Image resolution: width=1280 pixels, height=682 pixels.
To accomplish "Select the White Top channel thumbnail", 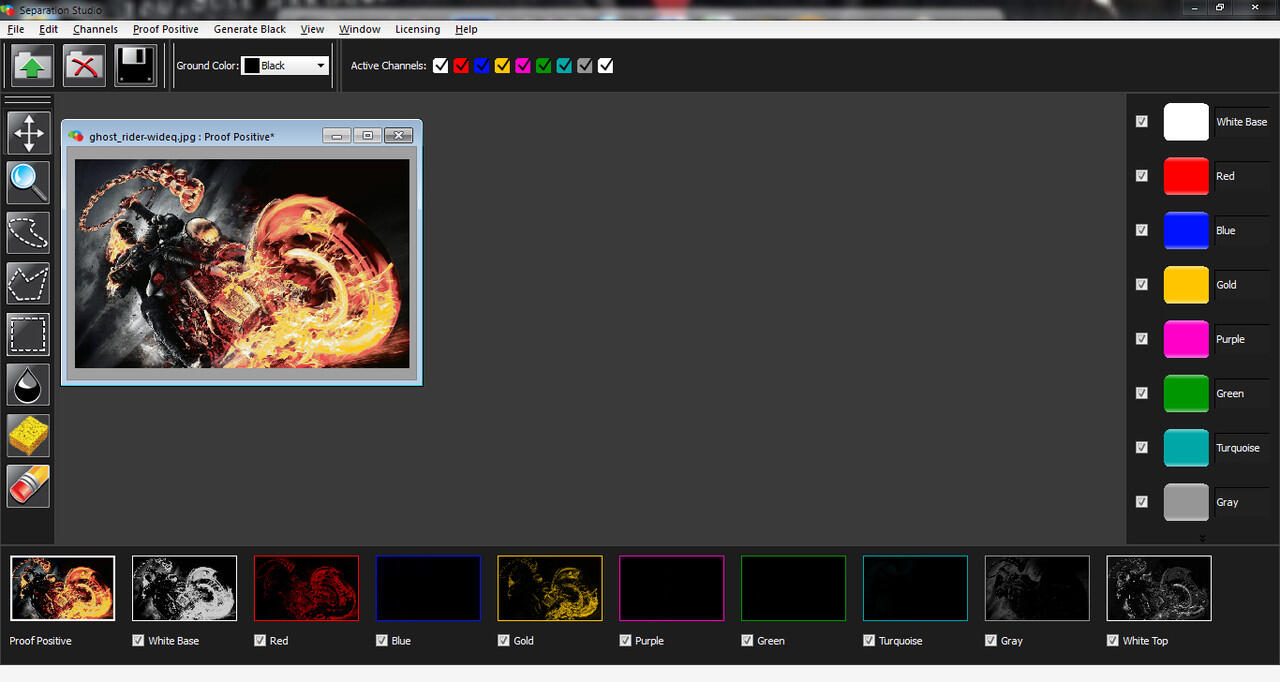I will click(1159, 588).
